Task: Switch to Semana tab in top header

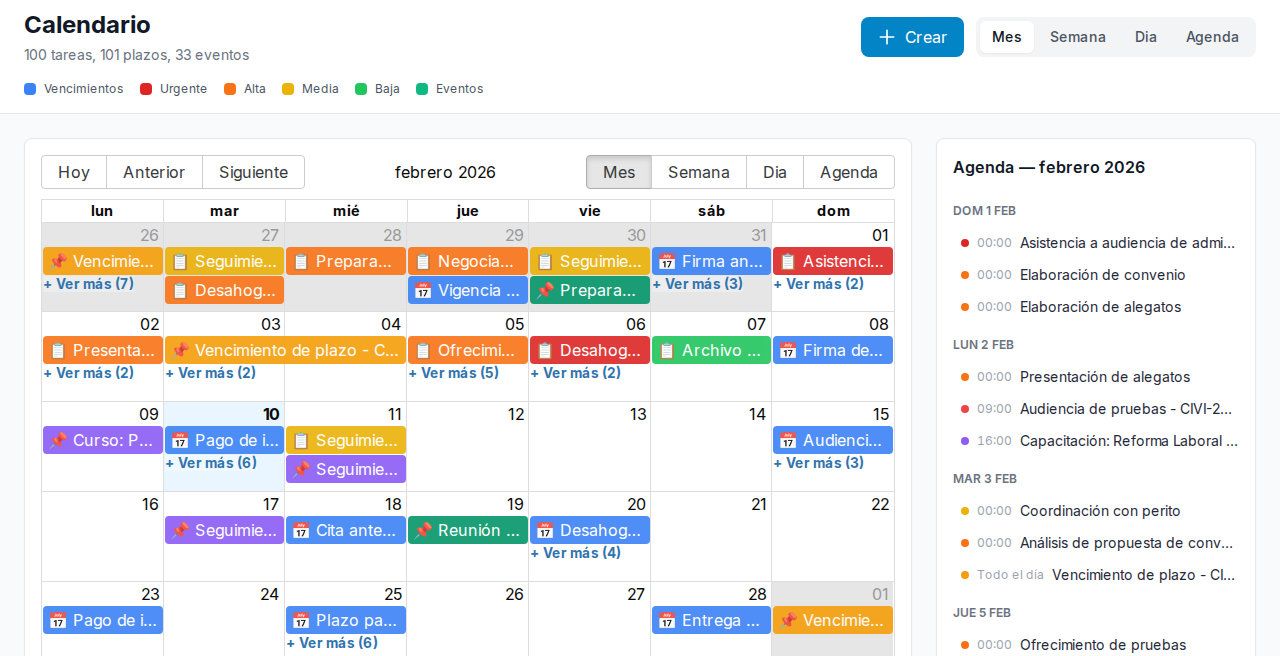Action: (x=1078, y=37)
